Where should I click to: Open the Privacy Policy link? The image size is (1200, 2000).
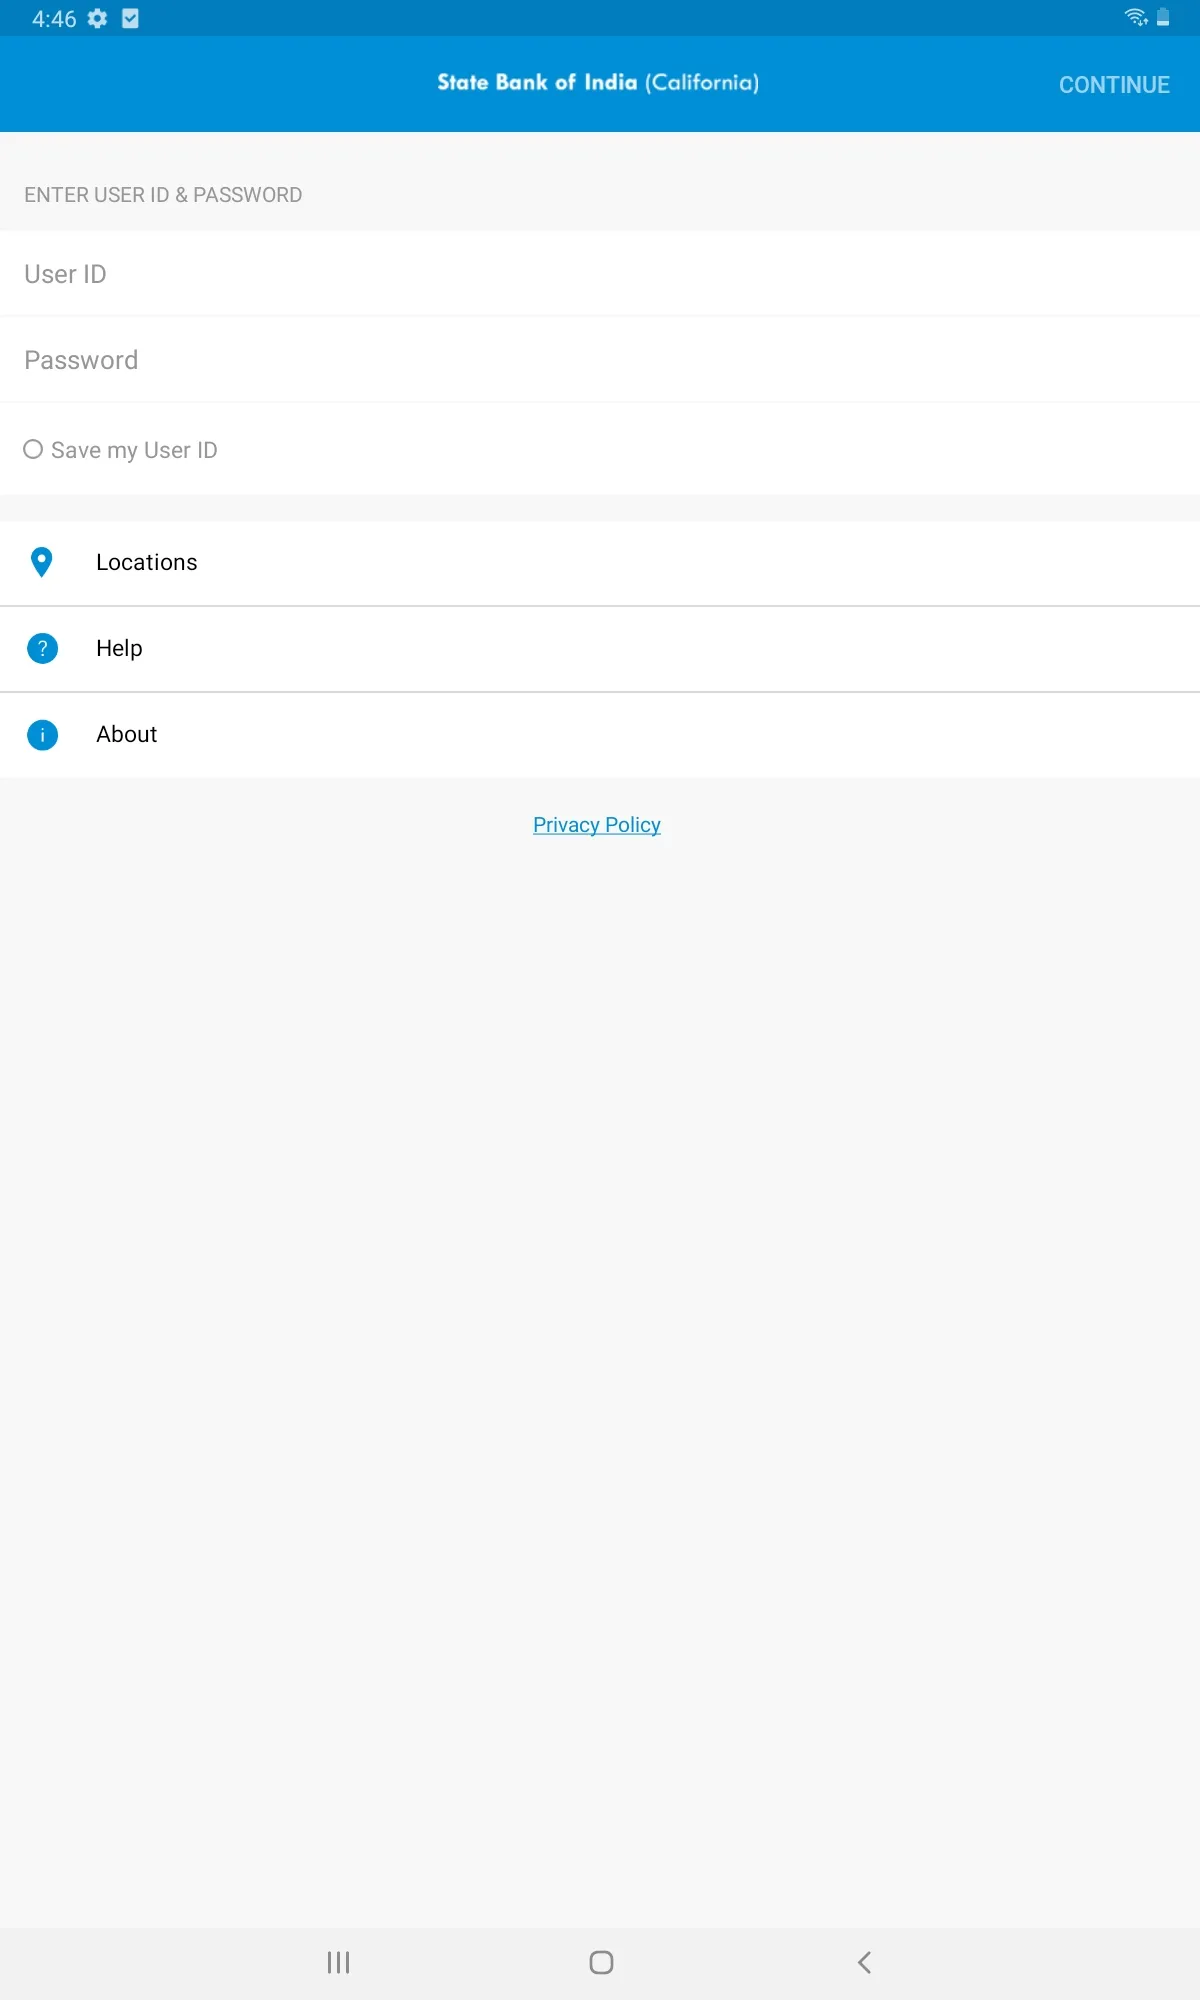[x=597, y=825]
